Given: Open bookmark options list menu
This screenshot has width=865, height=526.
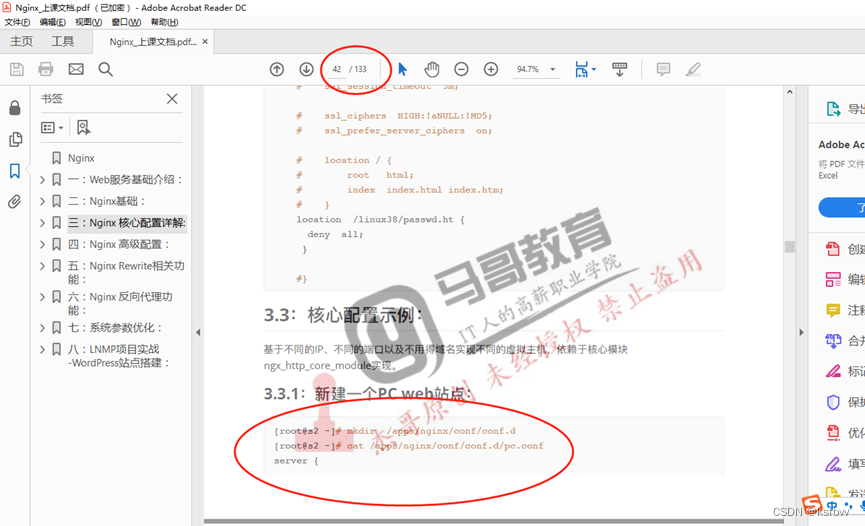Looking at the screenshot, I should click(52, 127).
